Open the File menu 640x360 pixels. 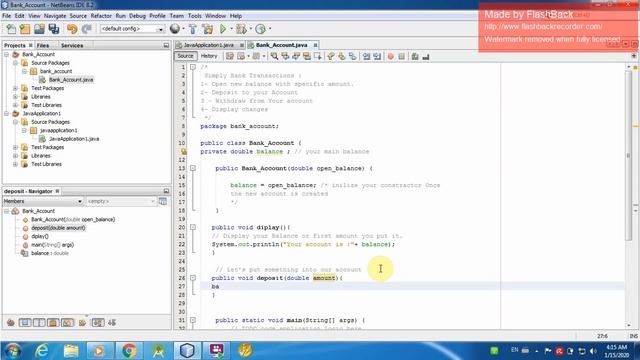7,16
